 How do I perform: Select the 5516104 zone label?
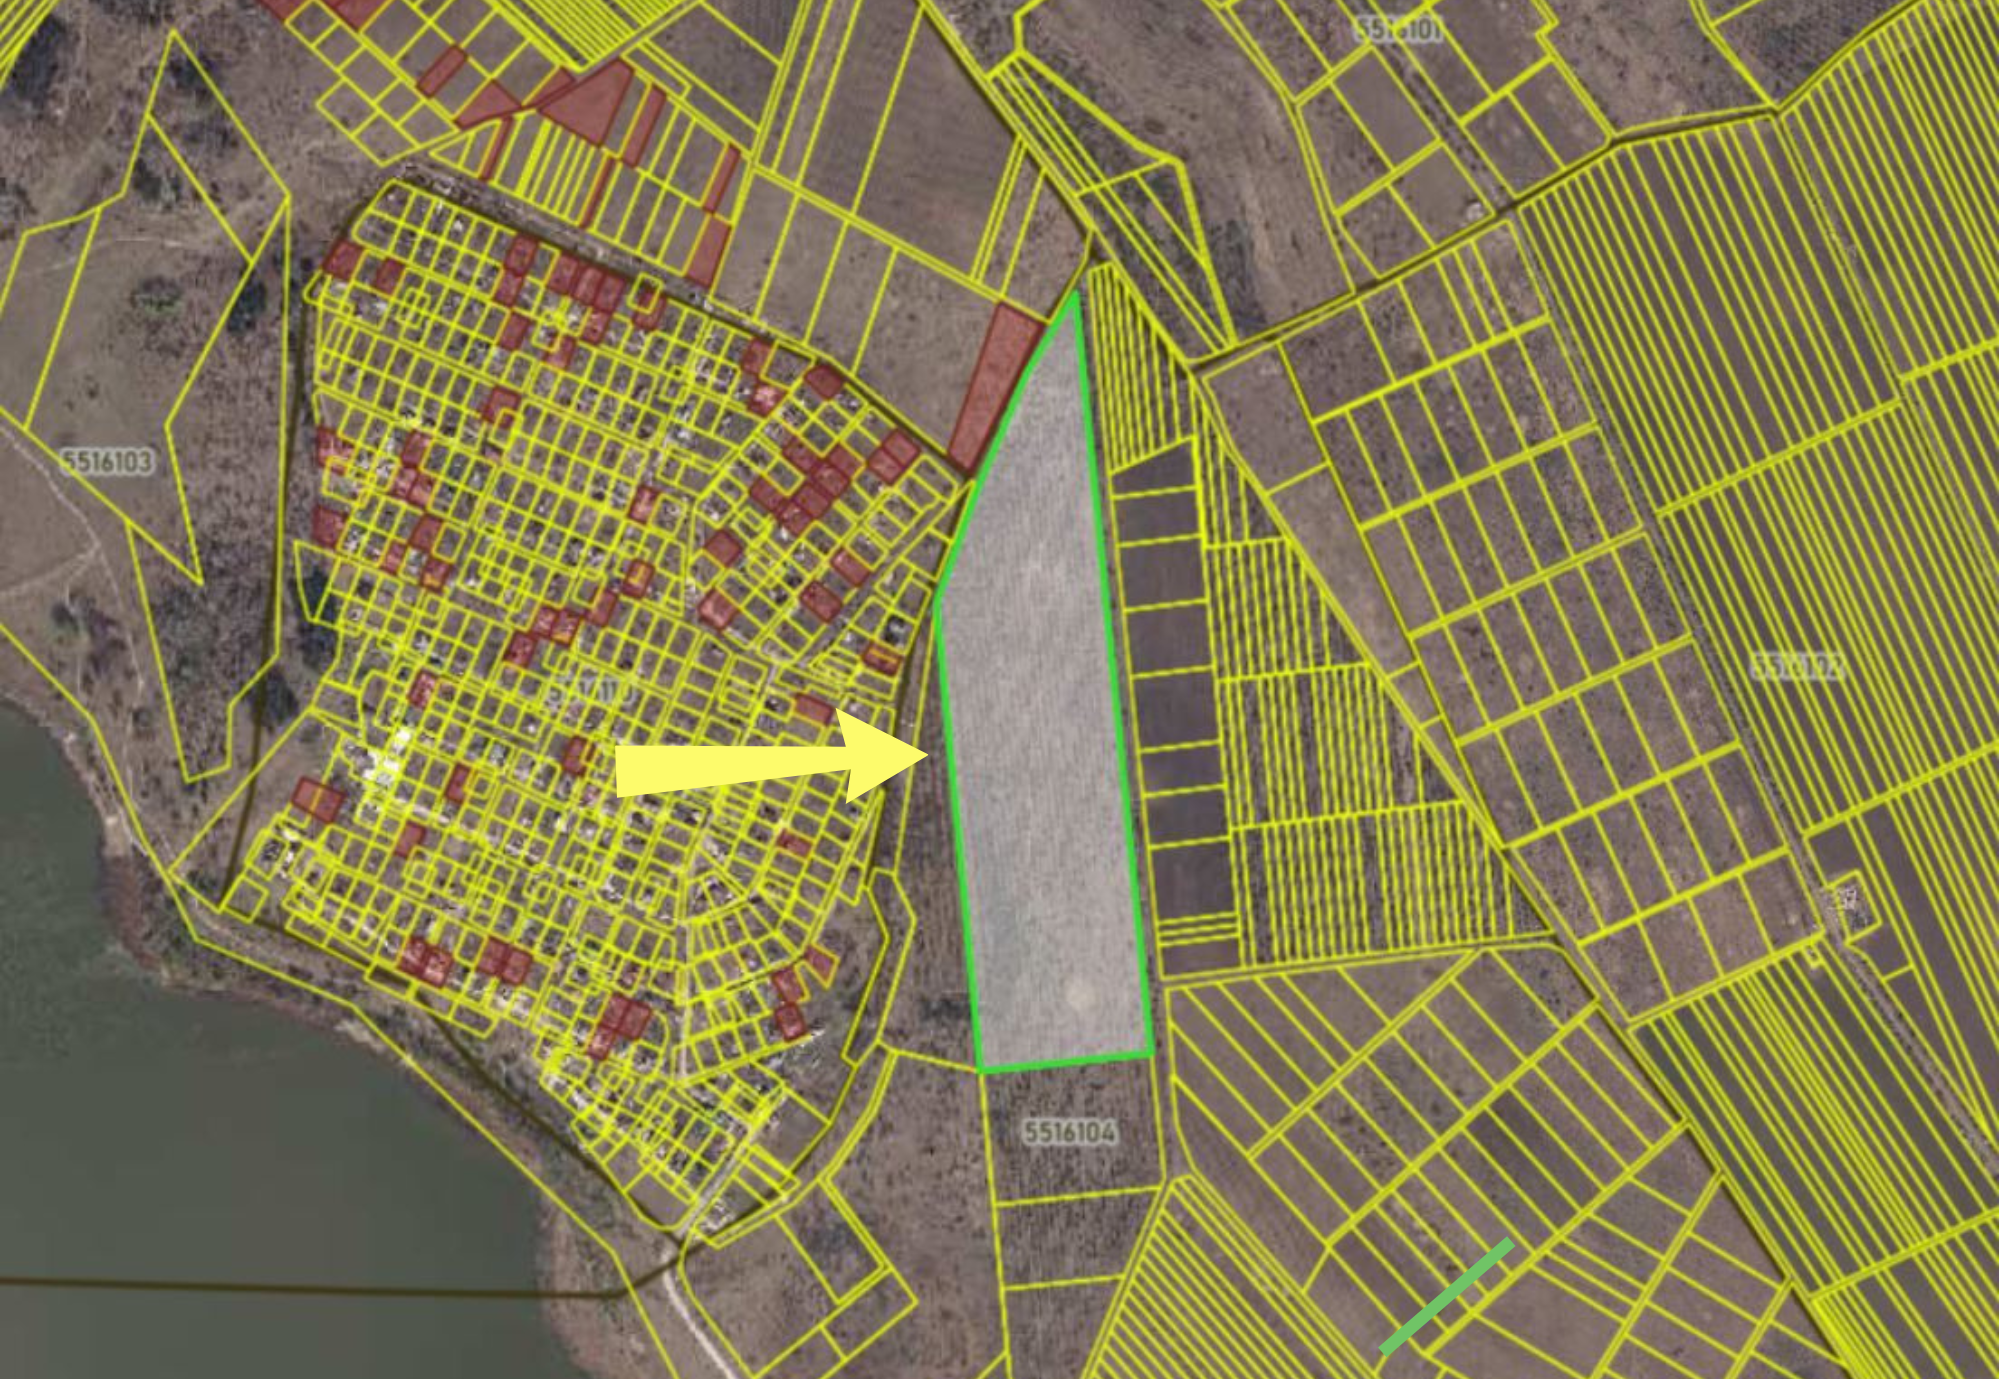click(1069, 1132)
